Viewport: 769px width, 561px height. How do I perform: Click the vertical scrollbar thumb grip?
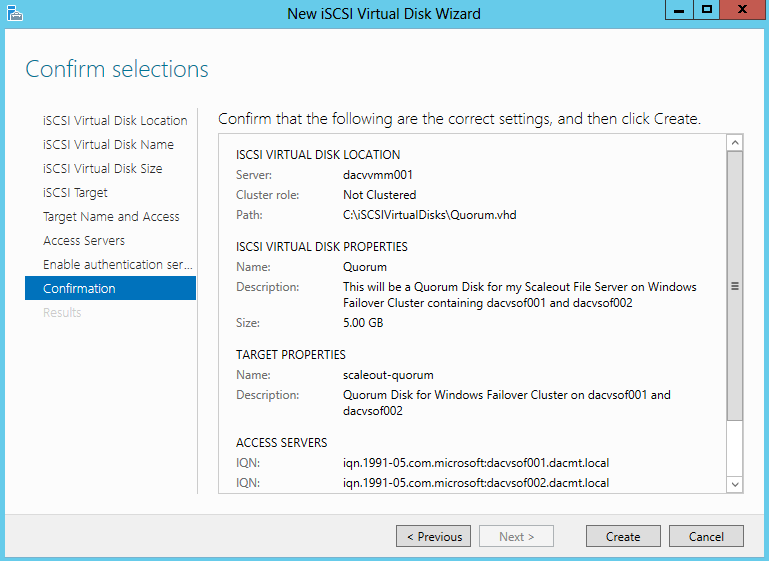pyautogui.click(x=735, y=286)
